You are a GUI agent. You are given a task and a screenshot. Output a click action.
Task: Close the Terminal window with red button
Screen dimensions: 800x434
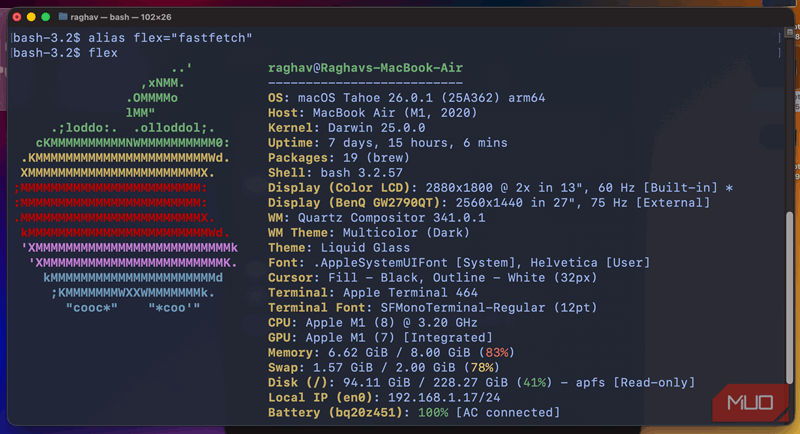[15, 17]
